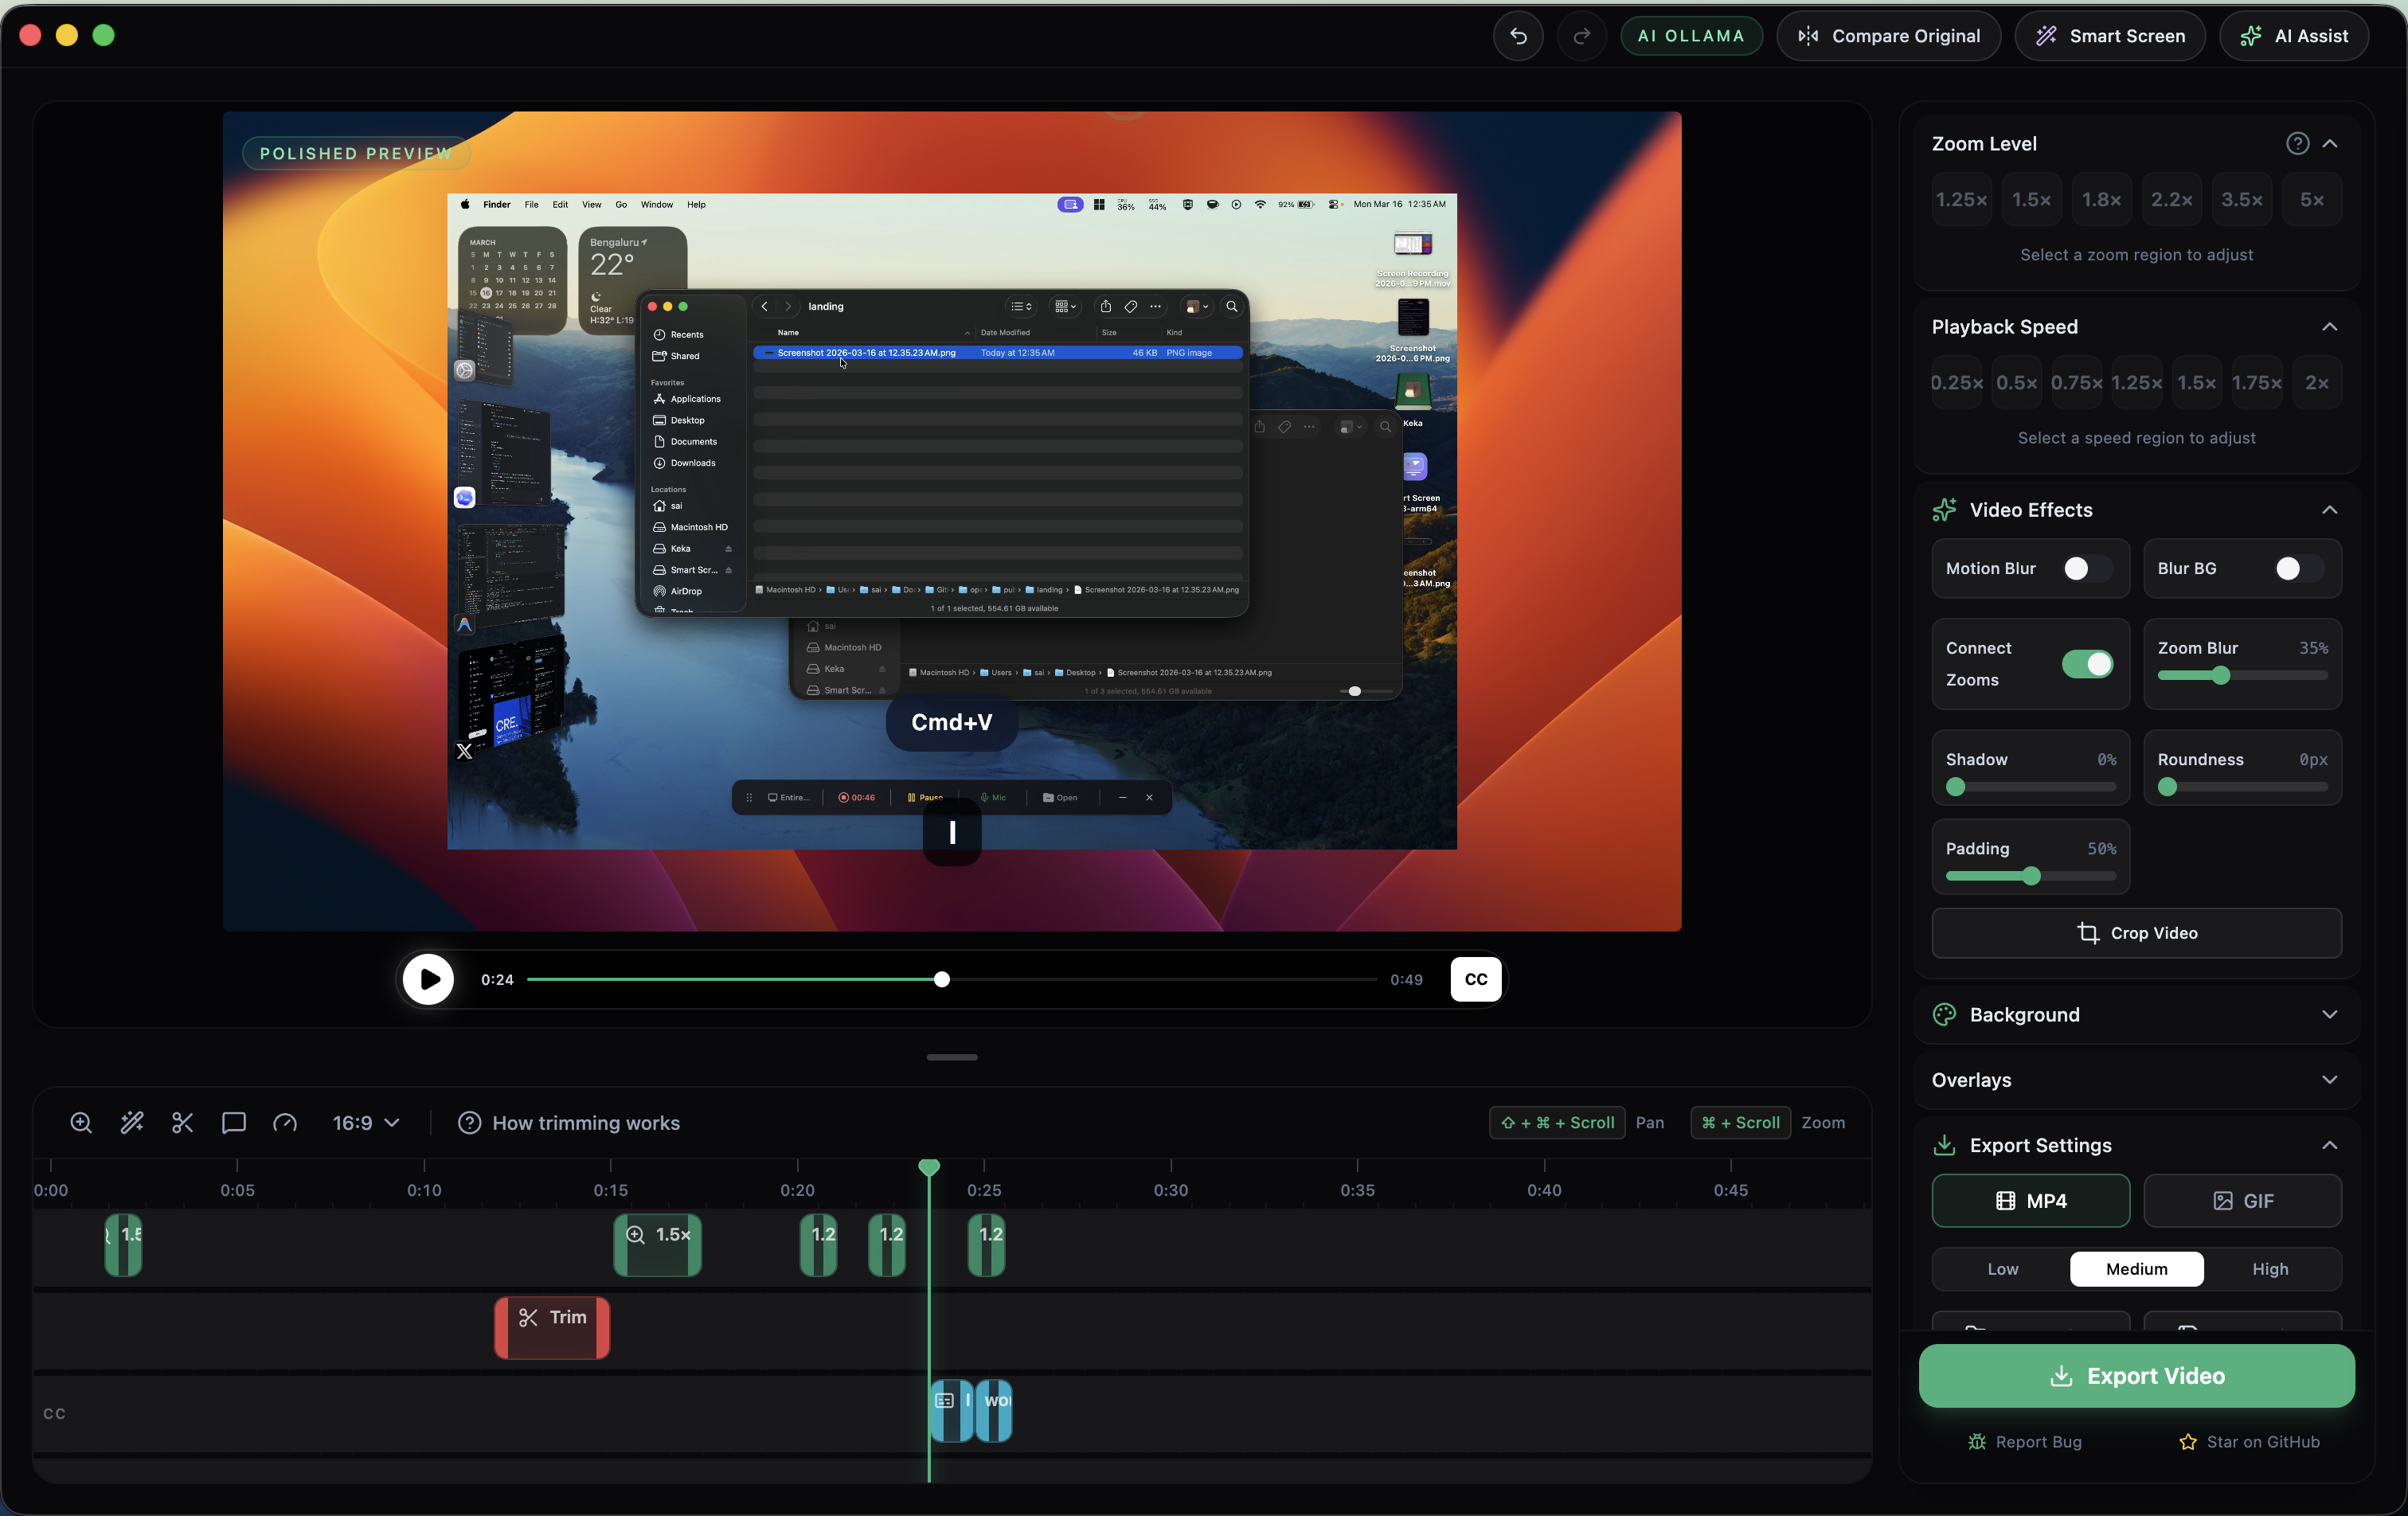Click the redo arrow in the top bar
2408x1516 pixels.
pos(1581,36)
